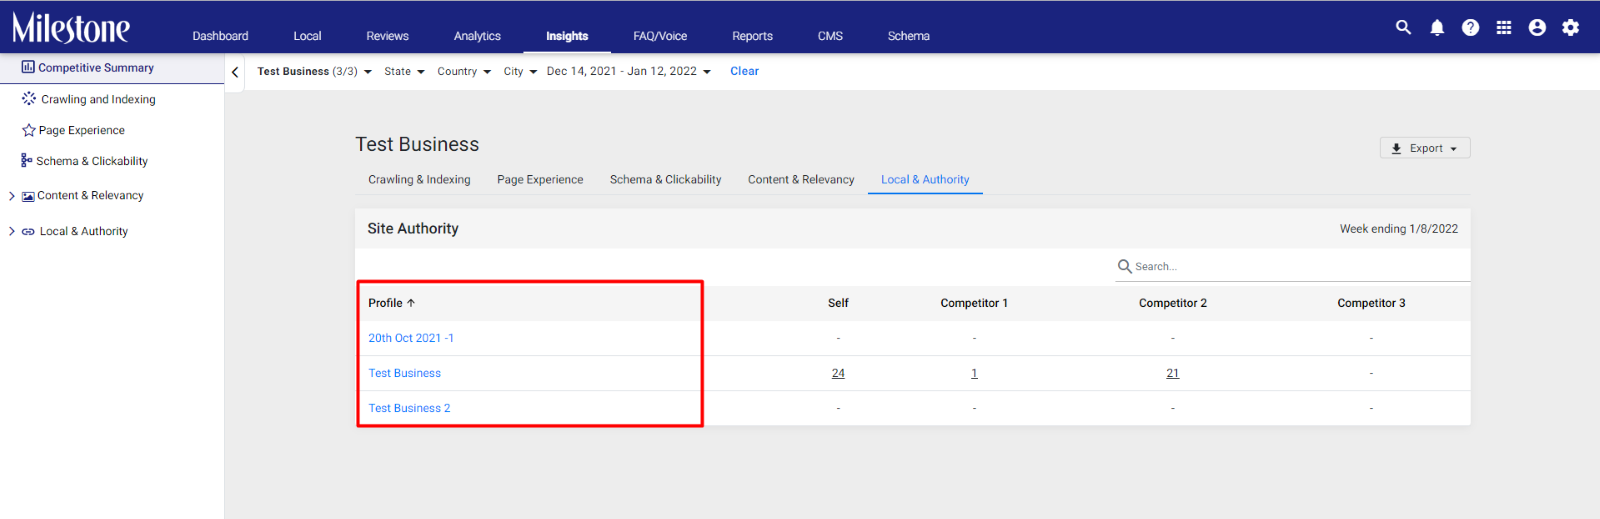
Task: Click the Competitor 2 value 21
Action: tap(1173, 373)
